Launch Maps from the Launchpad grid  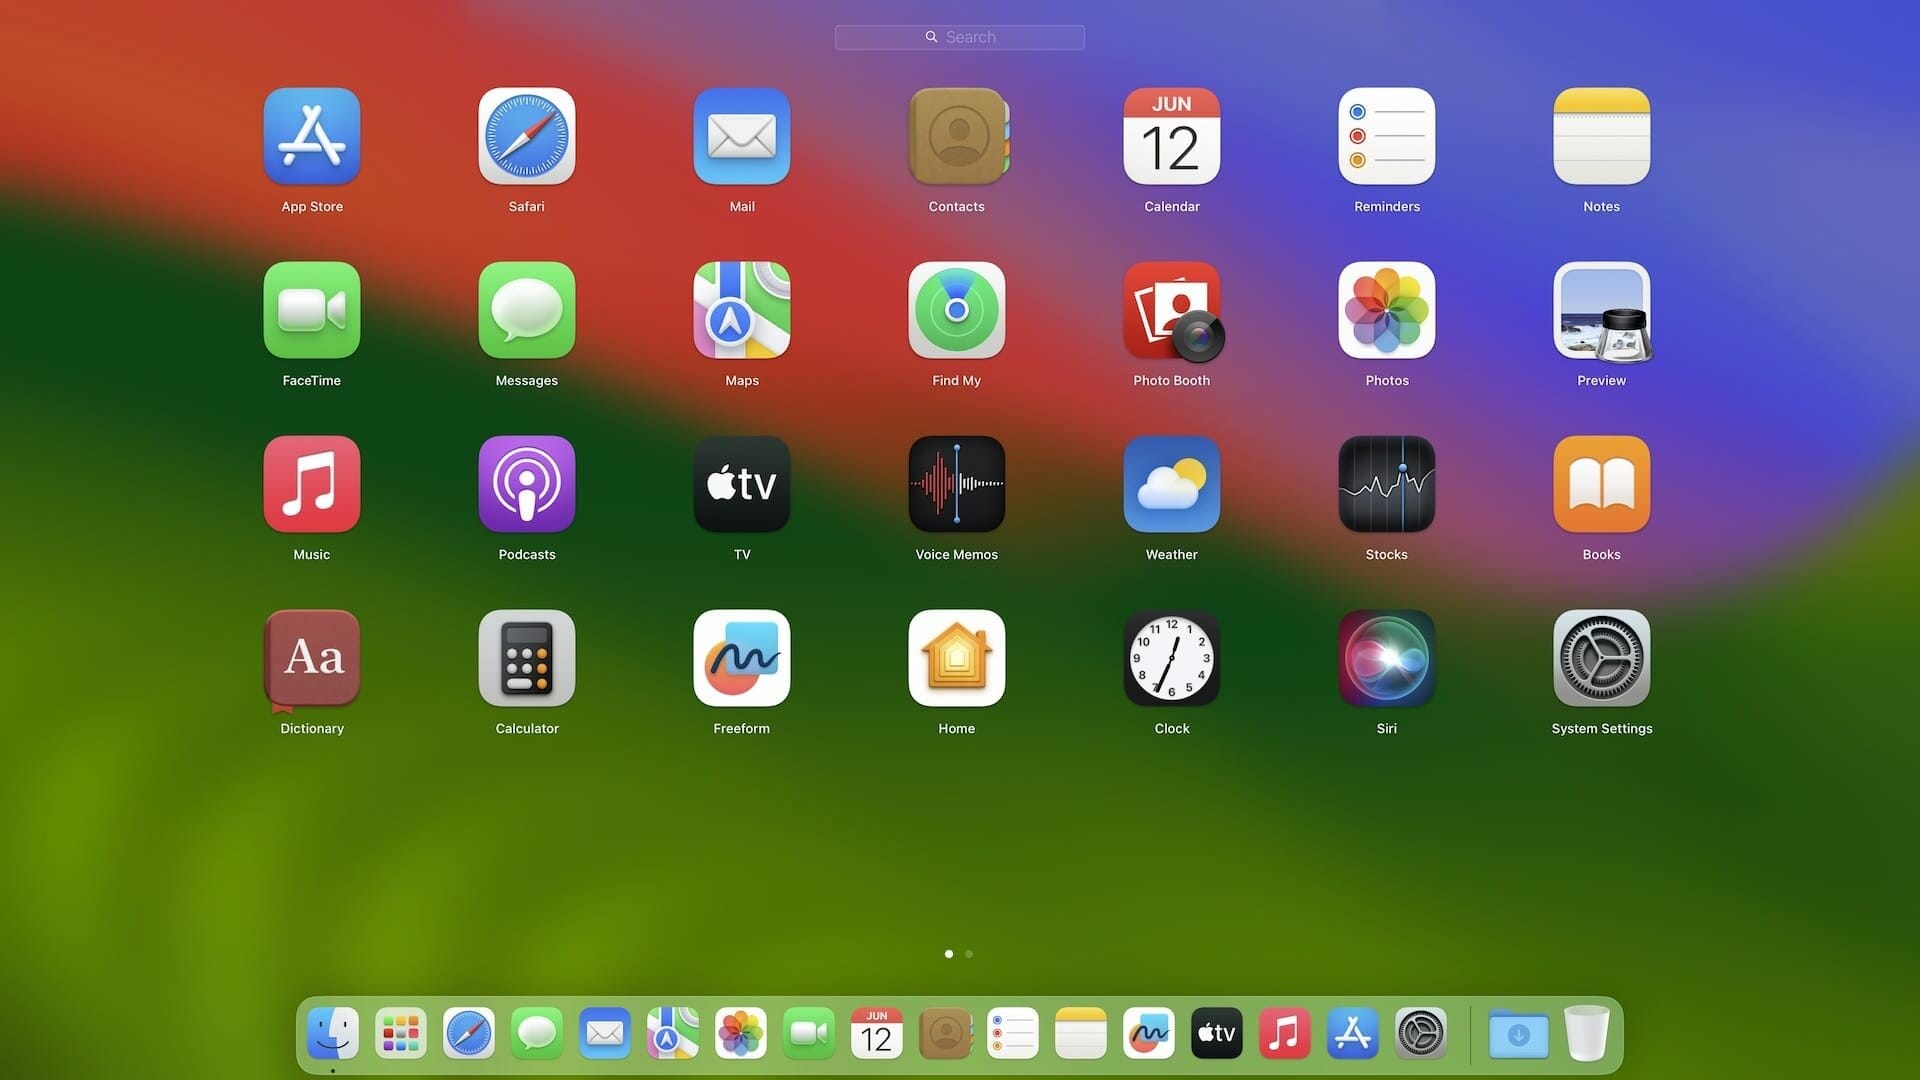tap(742, 310)
